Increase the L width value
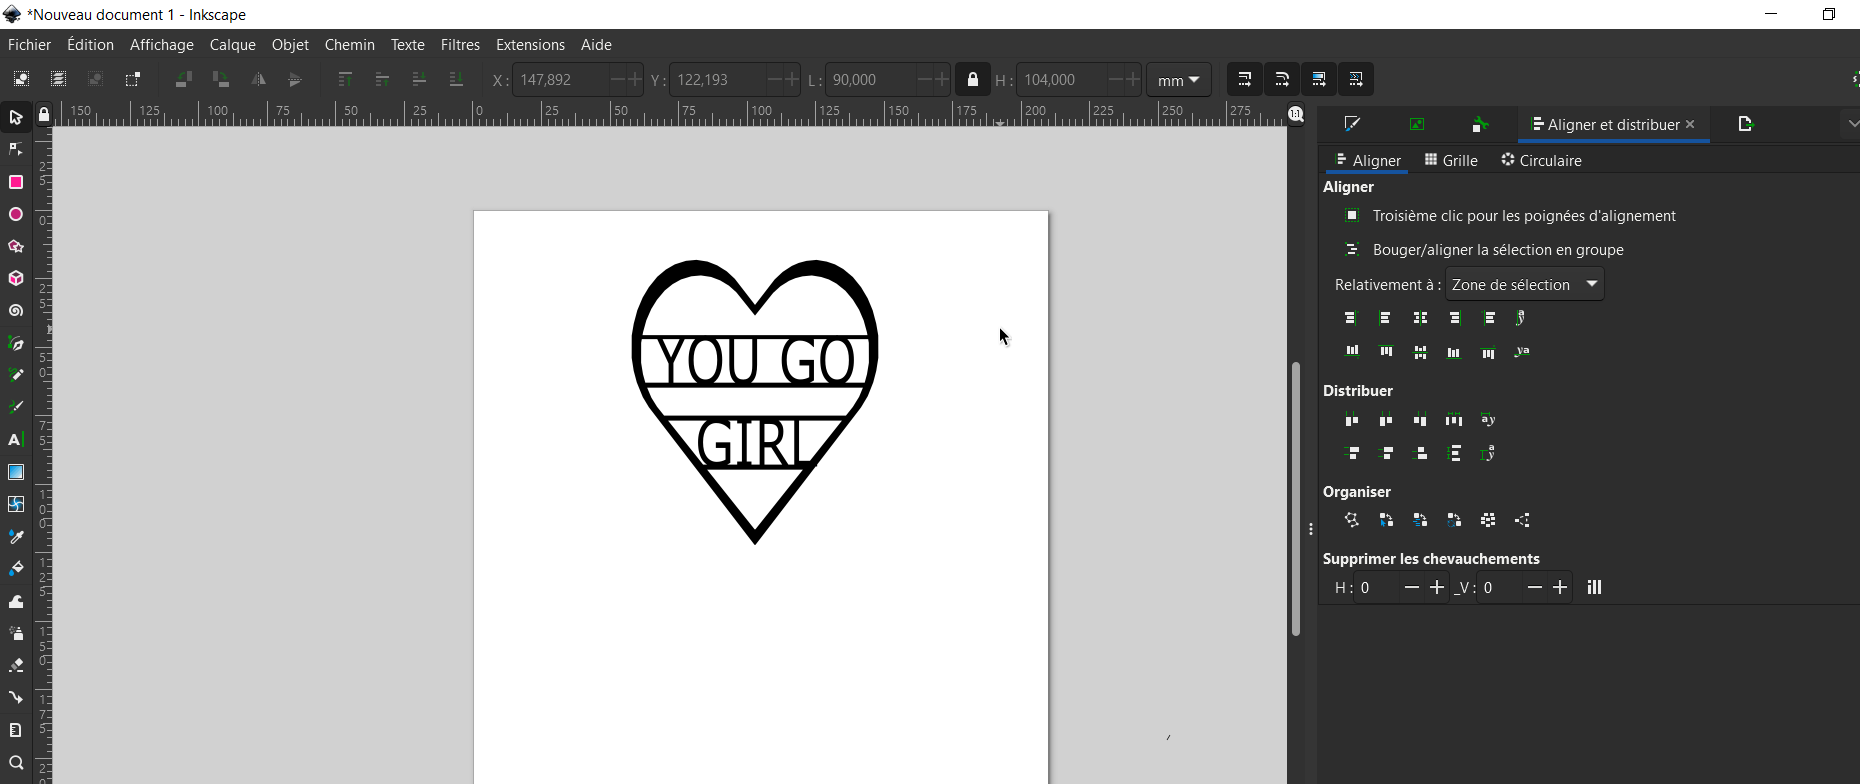The height and width of the screenshot is (784, 1860). point(941,79)
